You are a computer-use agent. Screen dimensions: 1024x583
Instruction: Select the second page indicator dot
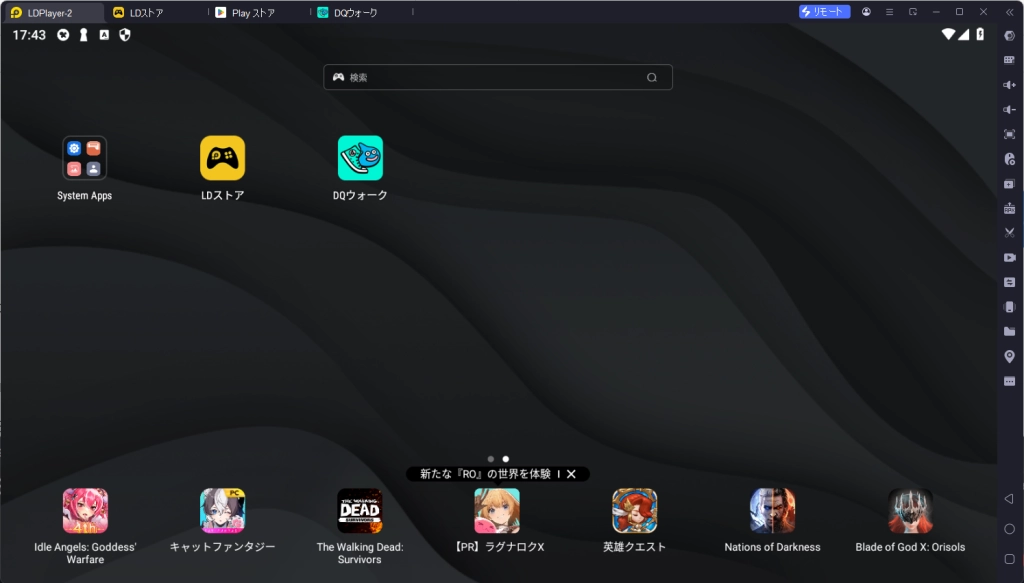click(505, 459)
